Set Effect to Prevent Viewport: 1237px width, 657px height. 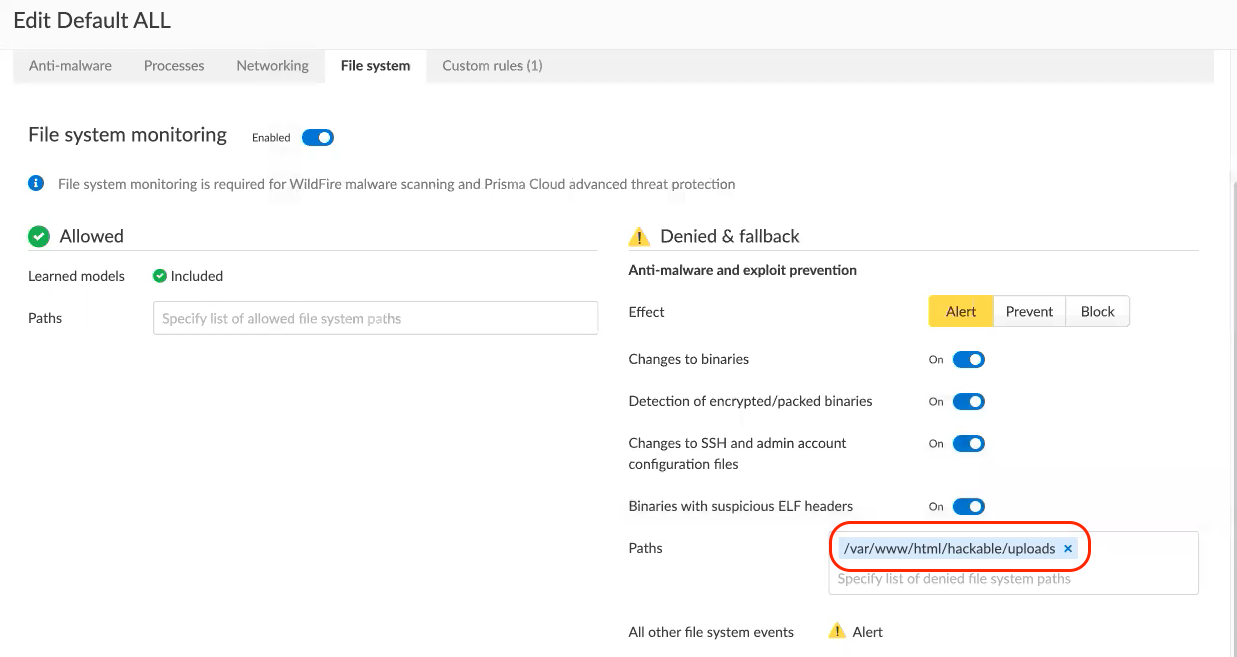[x=1029, y=311]
